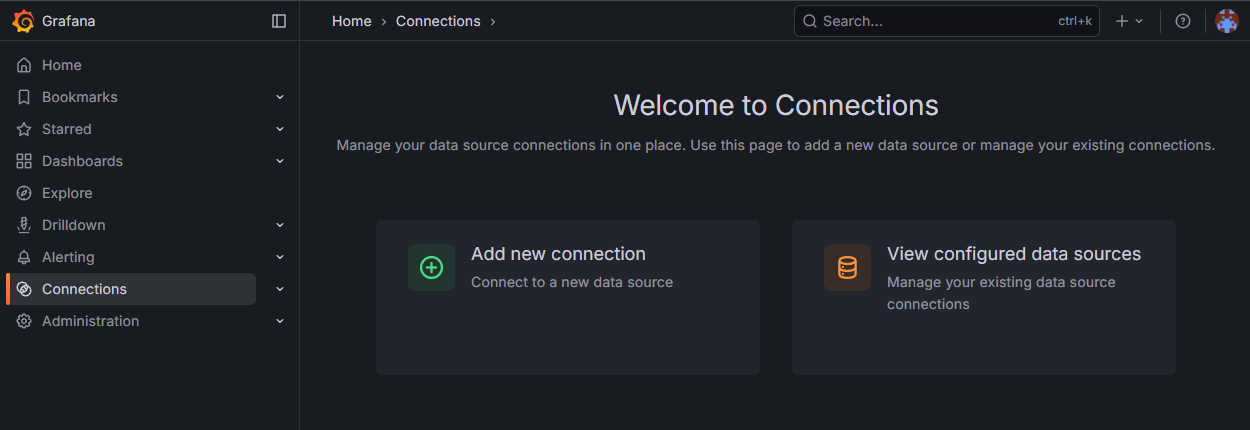Click the Connections link icon in sidebar
The height and width of the screenshot is (430, 1250).
click(24, 289)
